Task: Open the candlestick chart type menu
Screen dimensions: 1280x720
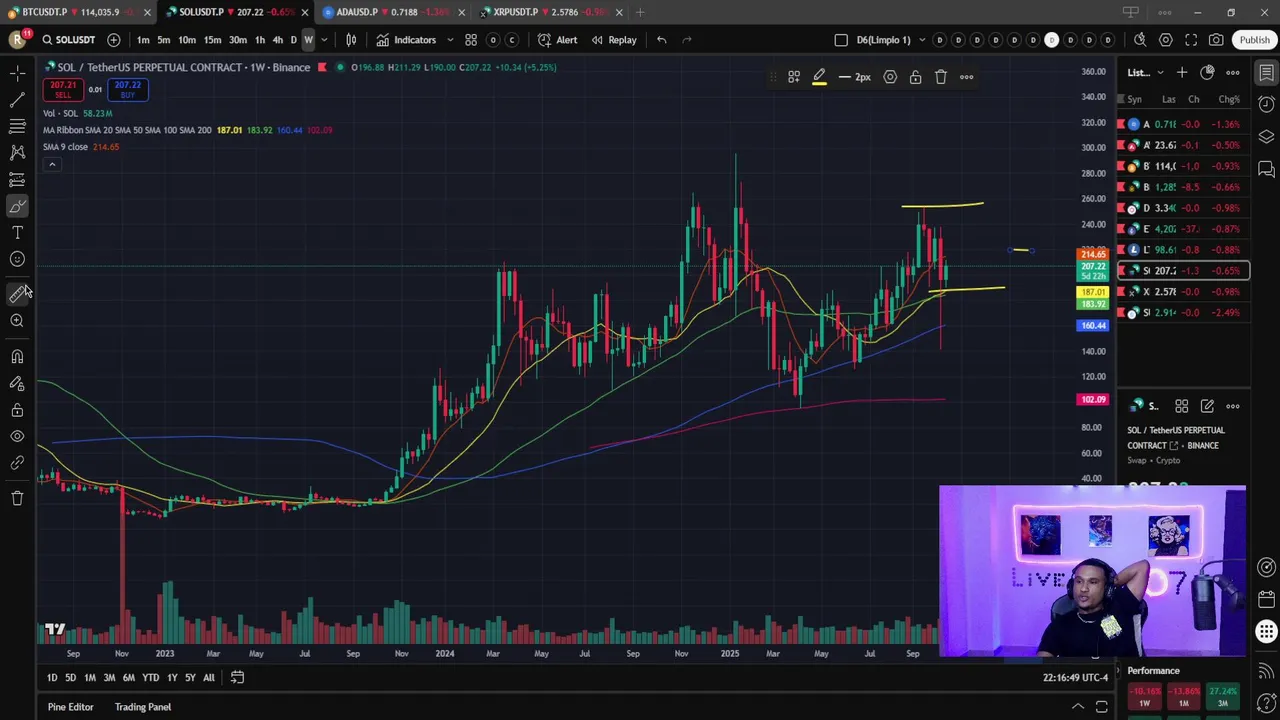Action: (x=351, y=40)
